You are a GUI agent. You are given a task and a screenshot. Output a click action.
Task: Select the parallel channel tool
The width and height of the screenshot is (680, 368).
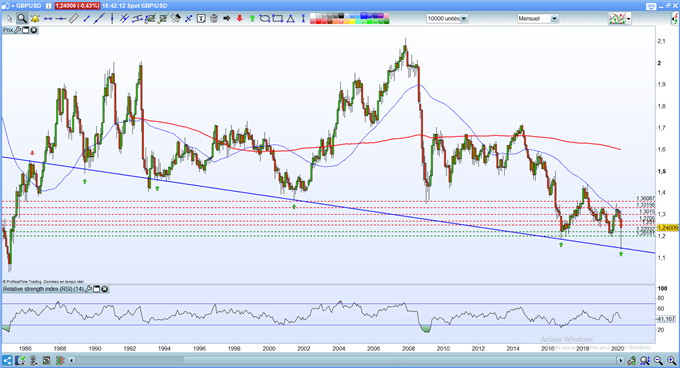137,19
